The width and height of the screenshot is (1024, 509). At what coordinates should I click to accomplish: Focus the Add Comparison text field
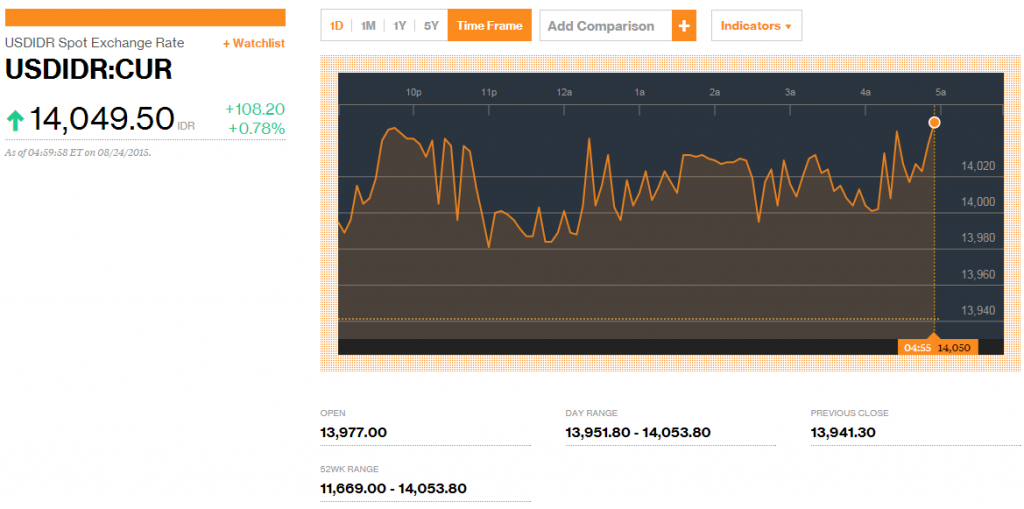[x=605, y=26]
